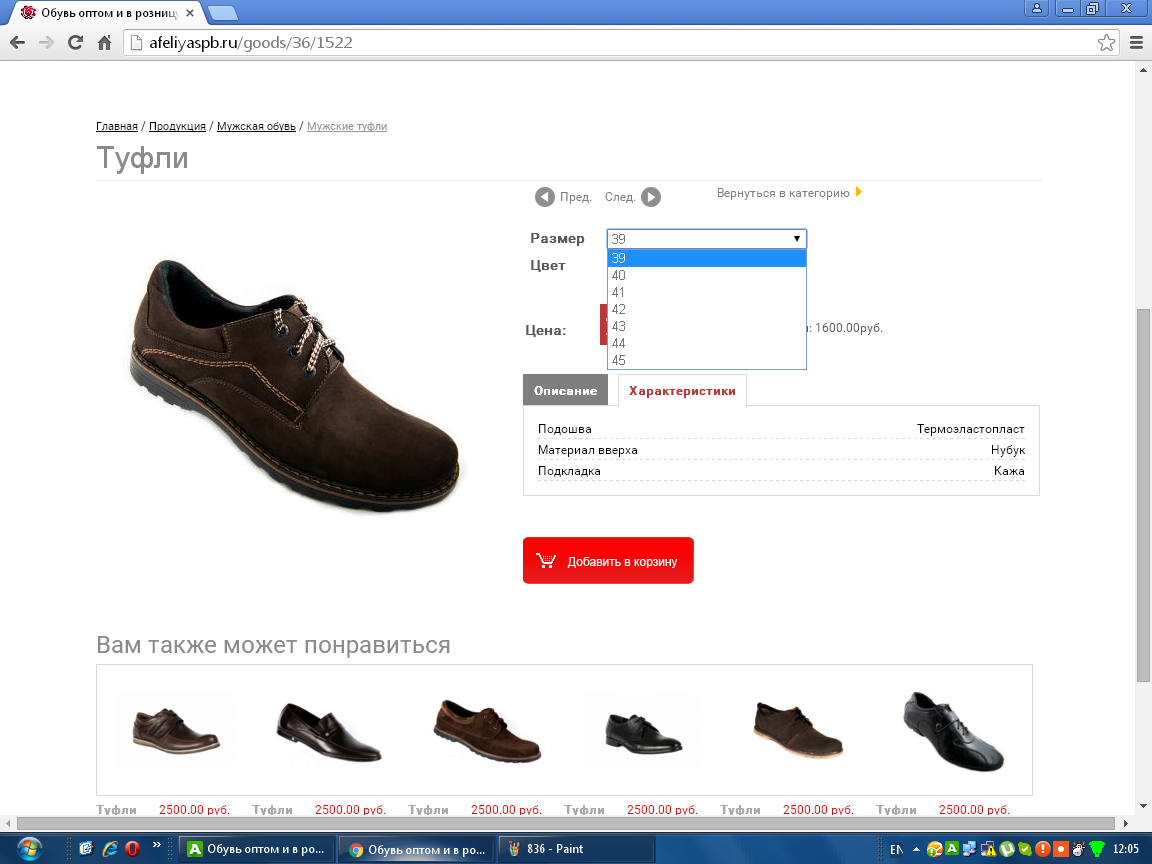Viewport: 1152px width, 864px height.
Task: Expand the quick launch overflow chevron
Action: 156,845
